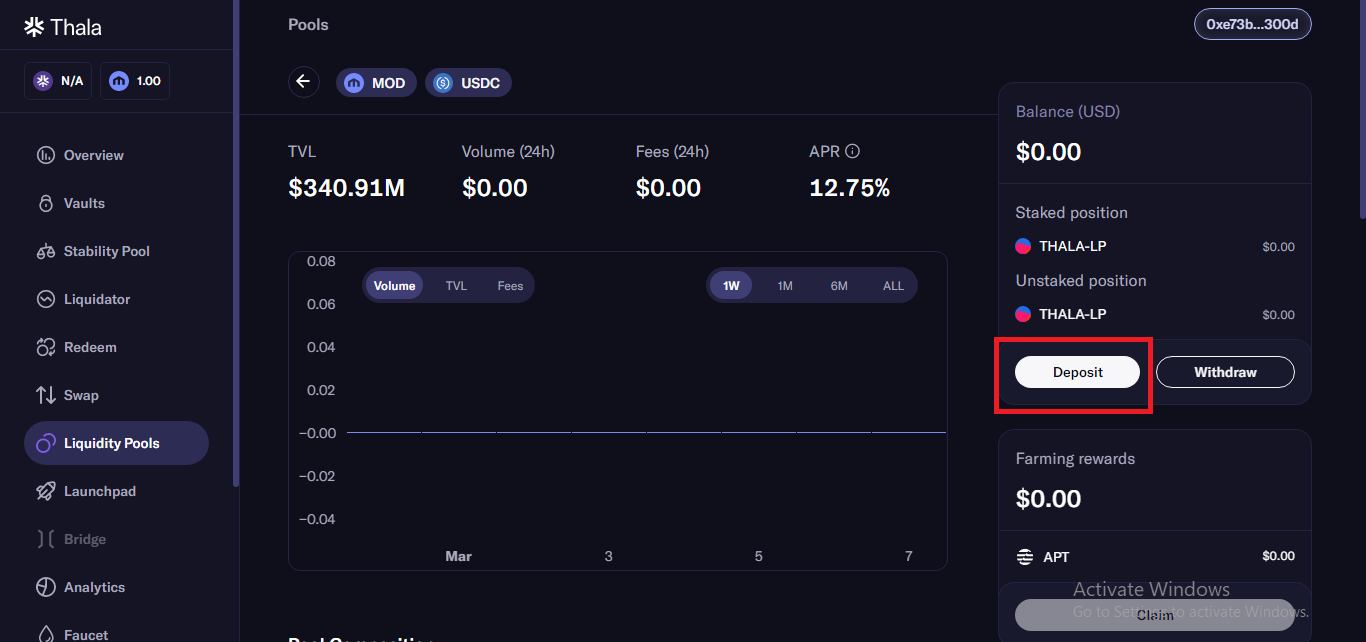Switch chart to TVL
This screenshot has width=1366, height=642.
tap(456, 286)
